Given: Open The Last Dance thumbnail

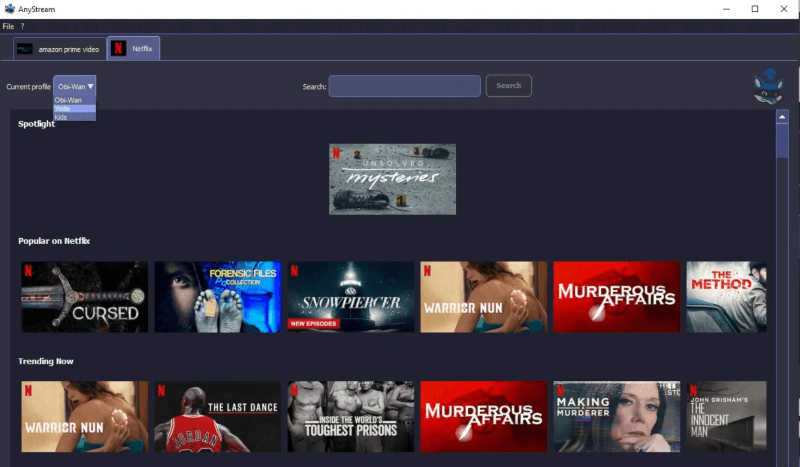Looking at the screenshot, I should (x=218, y=416).
